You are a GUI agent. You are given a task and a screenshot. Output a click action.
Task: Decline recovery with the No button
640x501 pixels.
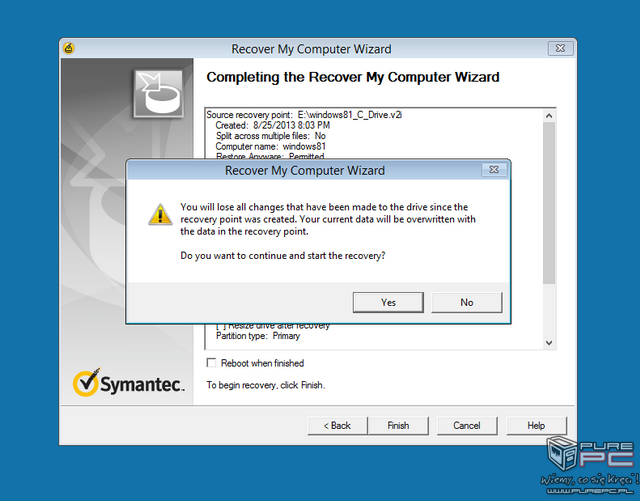click(x=467, y=302)
